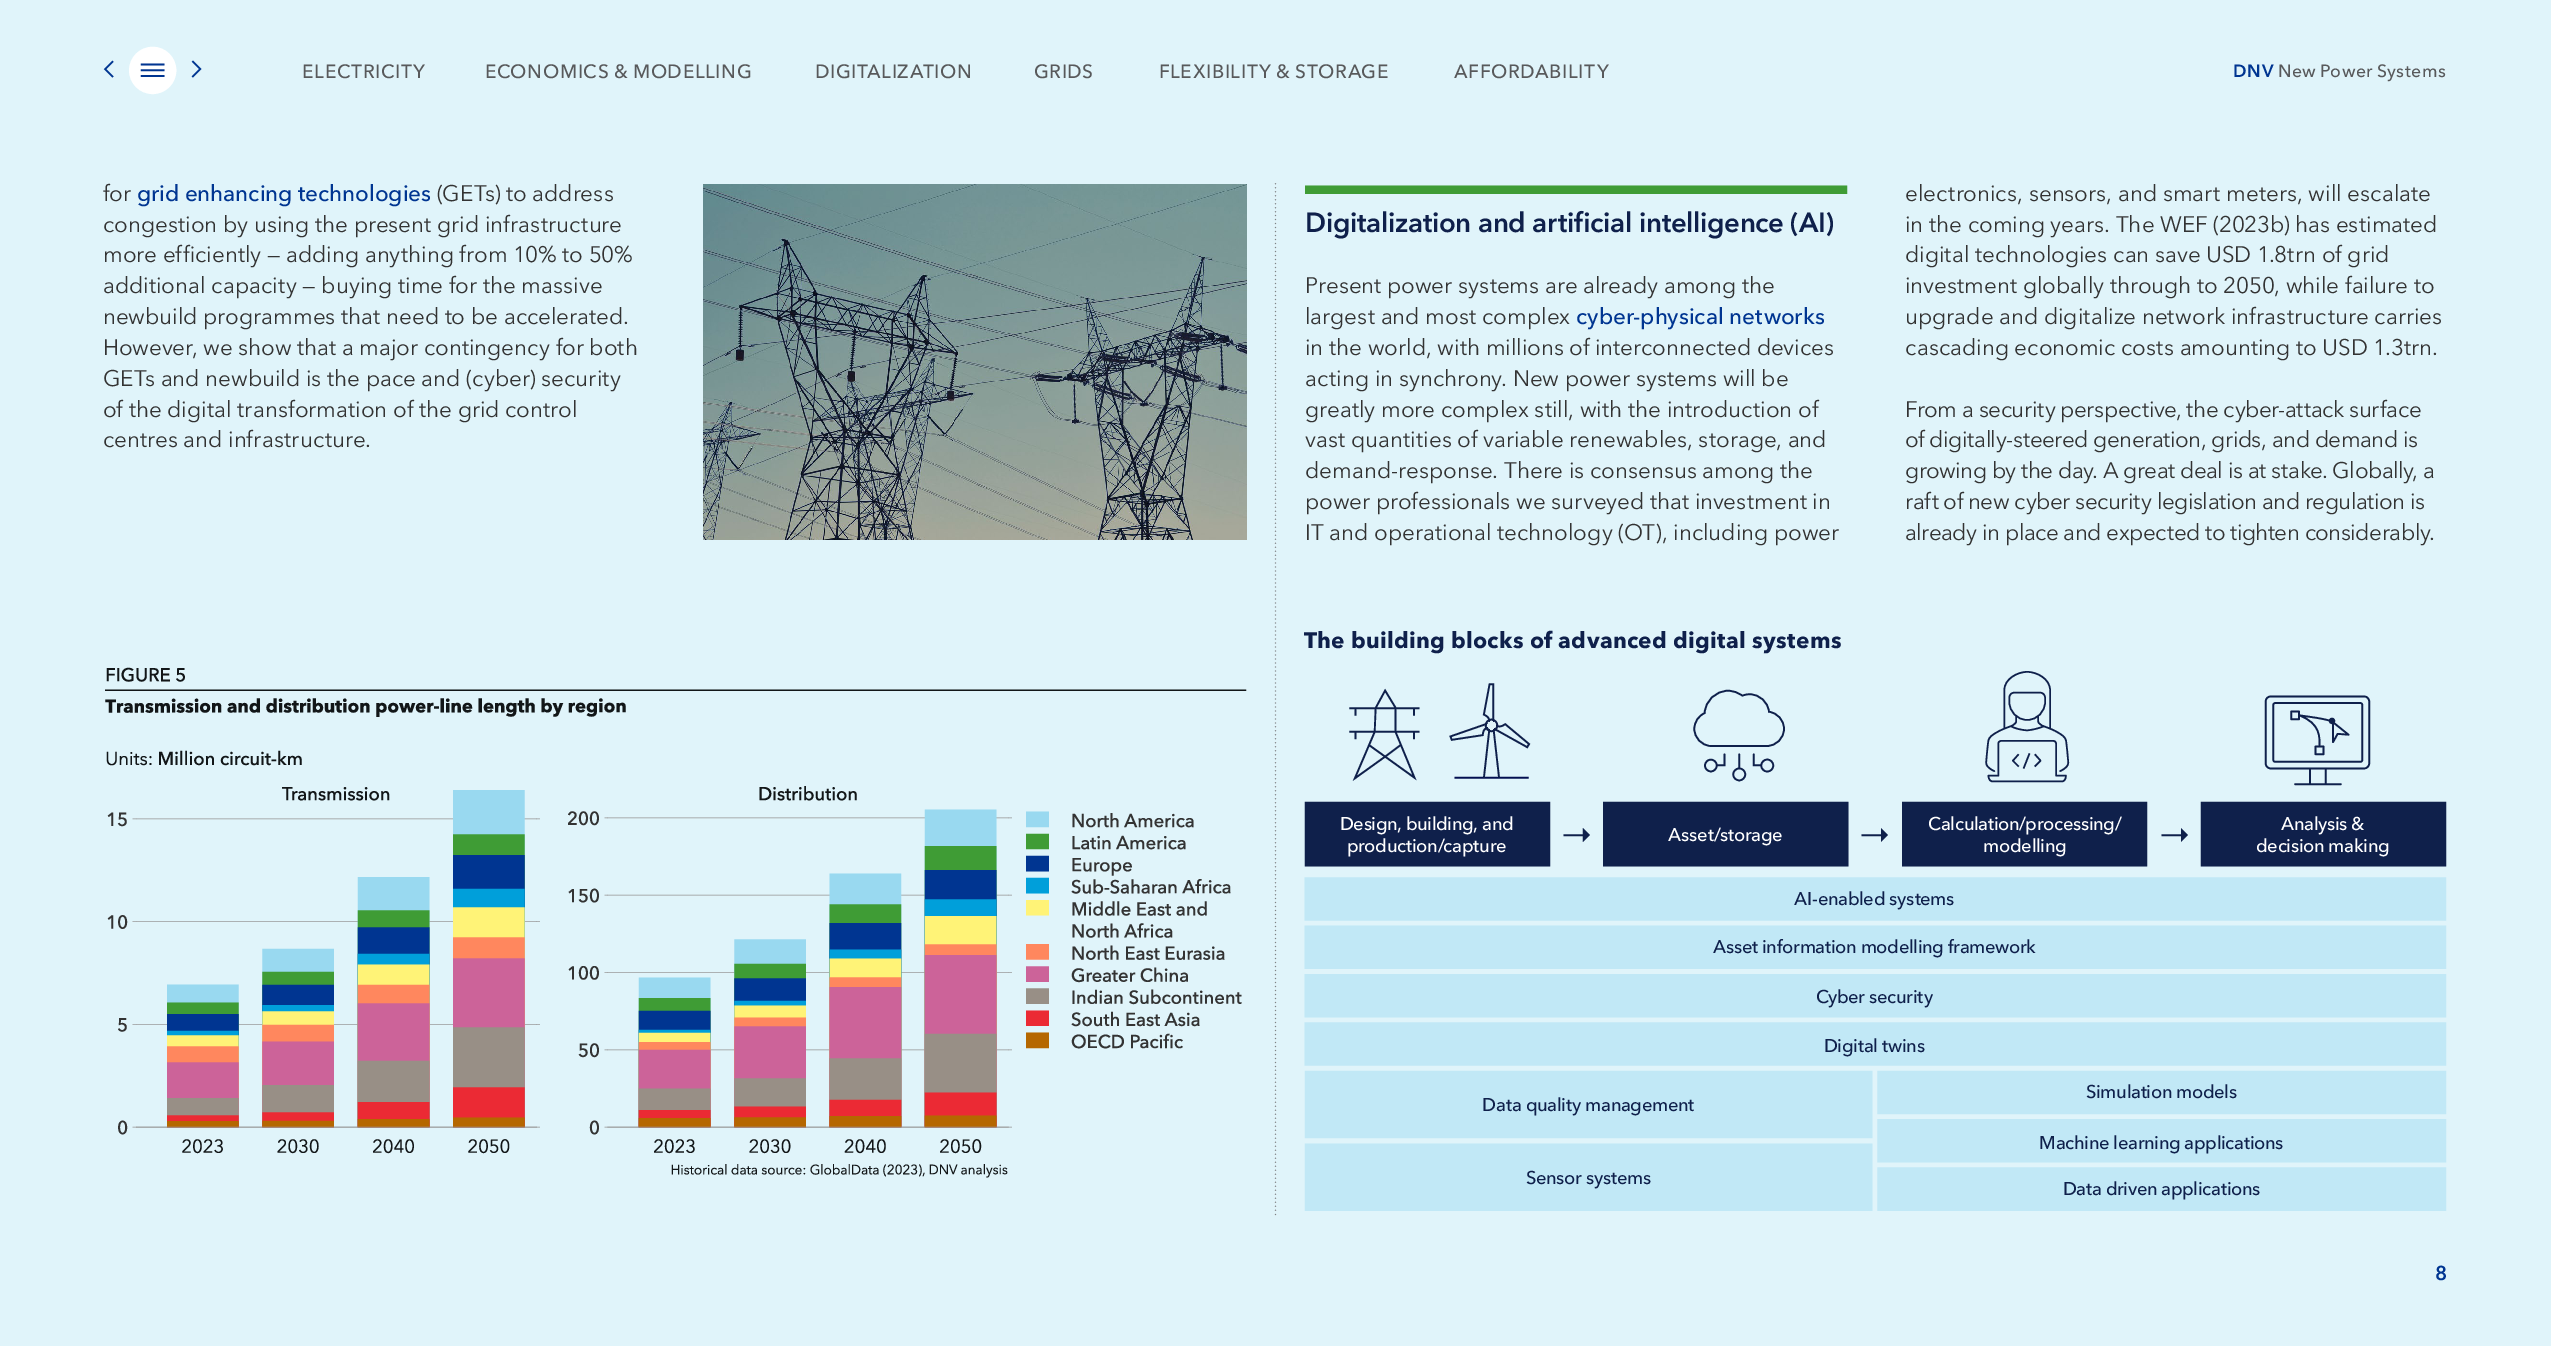Follow the grid enhancing technologies link
Viewport: 2551px width, 1346px height.
(283, 193)
